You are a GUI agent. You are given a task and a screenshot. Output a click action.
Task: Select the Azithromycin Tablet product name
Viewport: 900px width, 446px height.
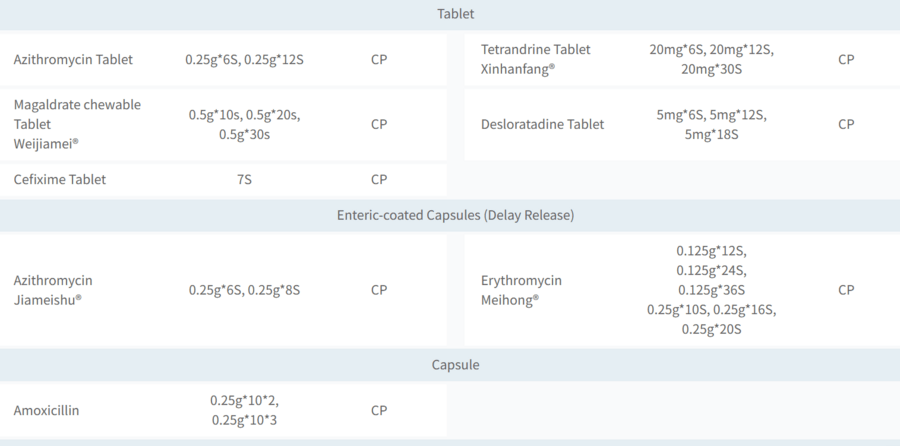[73, 59]
